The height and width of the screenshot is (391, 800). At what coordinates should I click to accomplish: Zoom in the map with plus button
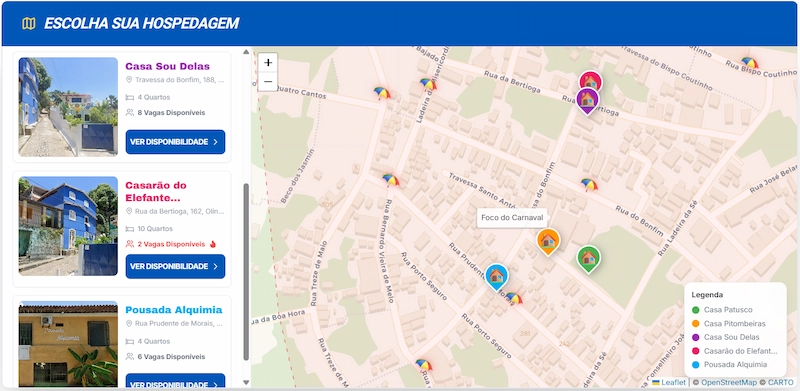(x=268, y=63)
